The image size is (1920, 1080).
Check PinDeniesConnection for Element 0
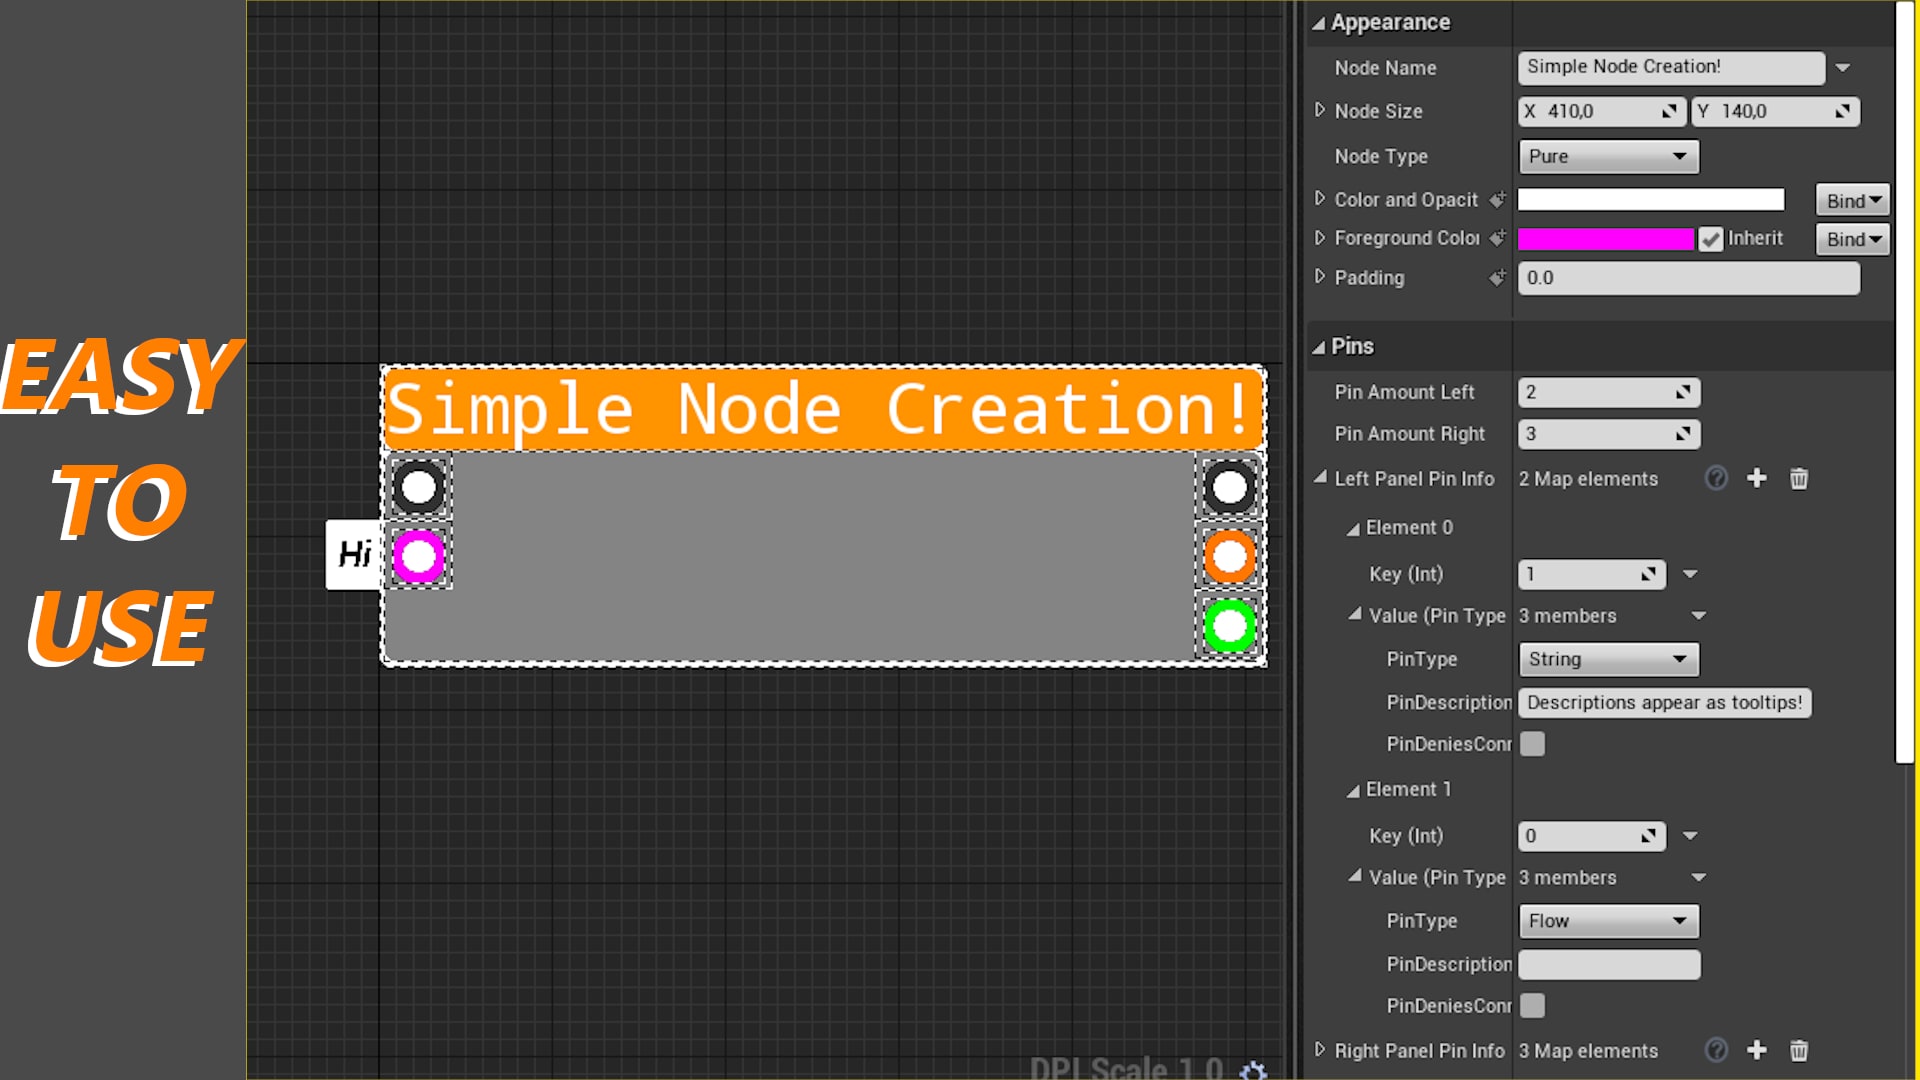[x=1532, y=743]
